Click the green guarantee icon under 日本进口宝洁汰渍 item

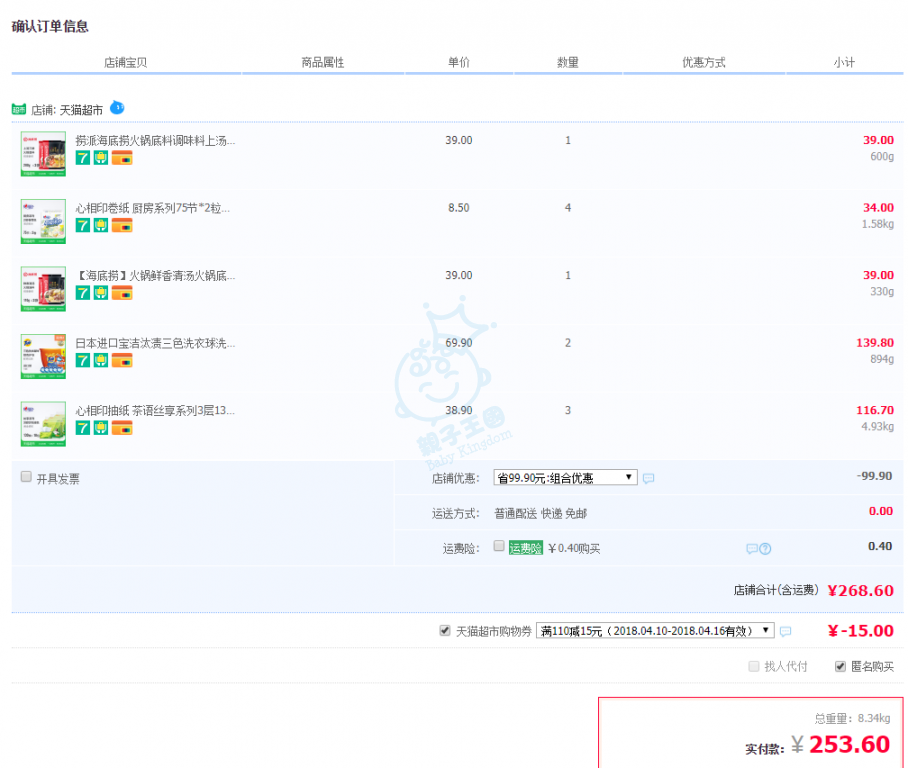[x=101, y=360]
